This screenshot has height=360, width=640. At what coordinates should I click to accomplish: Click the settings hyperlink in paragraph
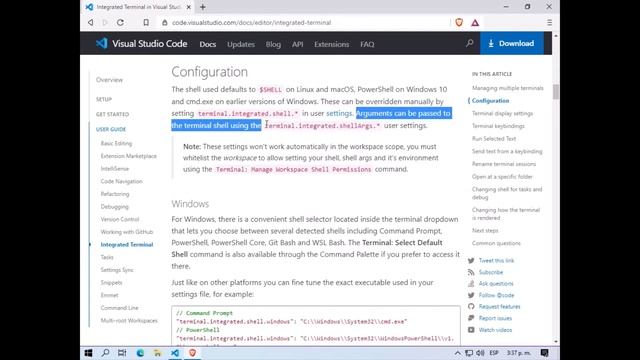click(x=339, y=113)
